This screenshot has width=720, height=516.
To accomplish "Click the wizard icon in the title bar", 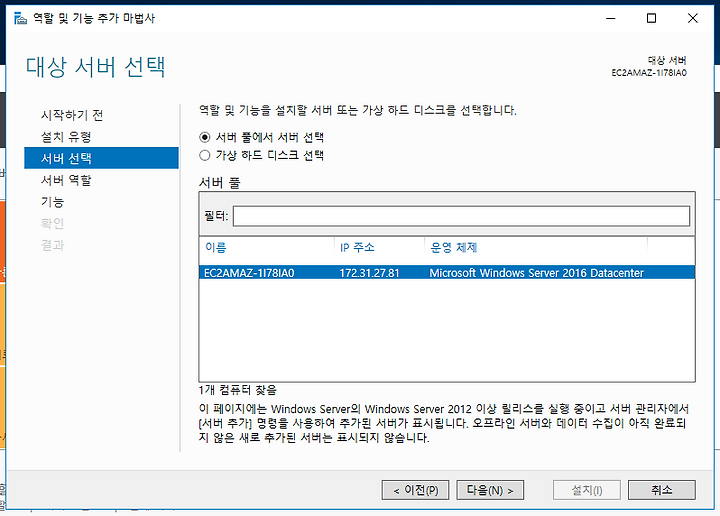I will [20, 18].
